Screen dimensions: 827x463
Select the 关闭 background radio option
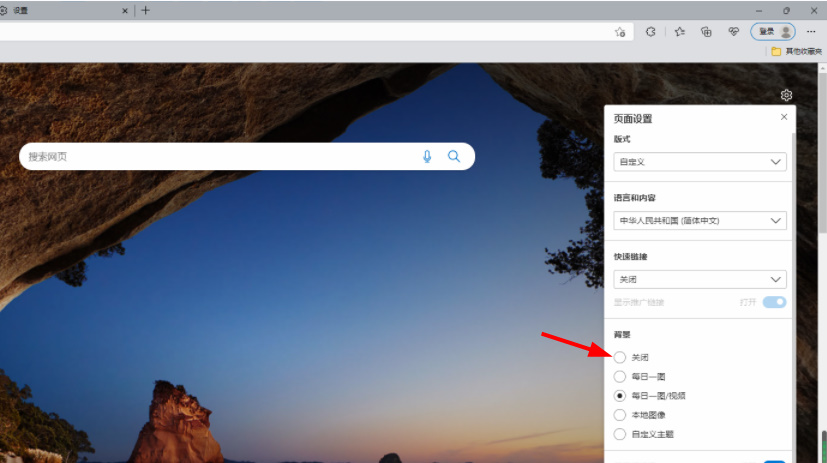tap(620, 357)
